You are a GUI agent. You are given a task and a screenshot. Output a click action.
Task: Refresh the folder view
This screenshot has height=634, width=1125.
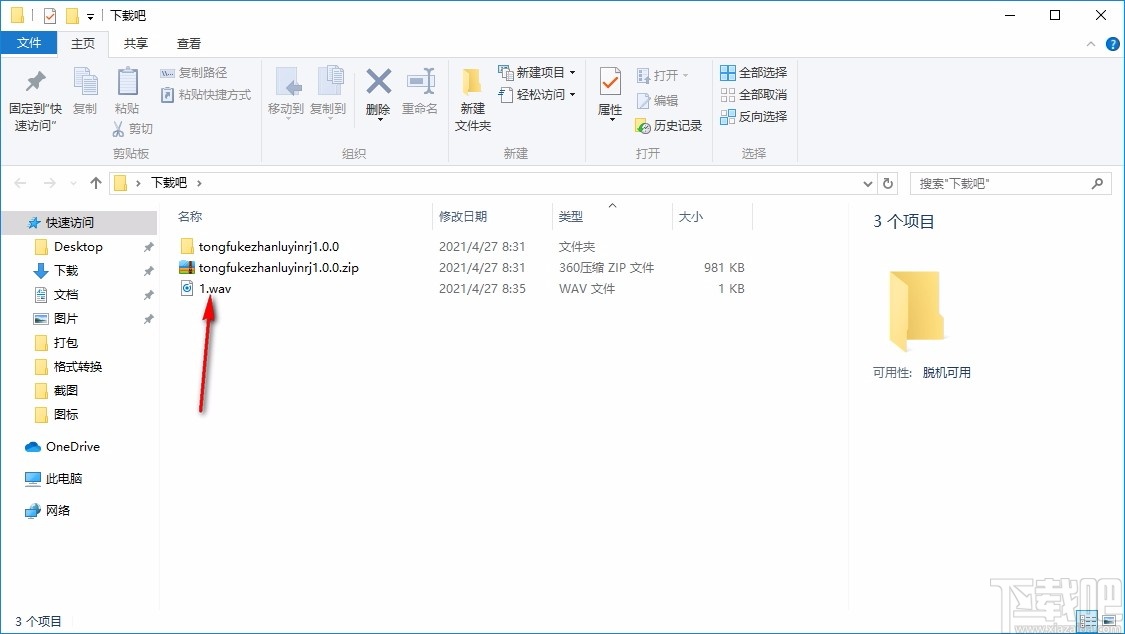(888, 183)
